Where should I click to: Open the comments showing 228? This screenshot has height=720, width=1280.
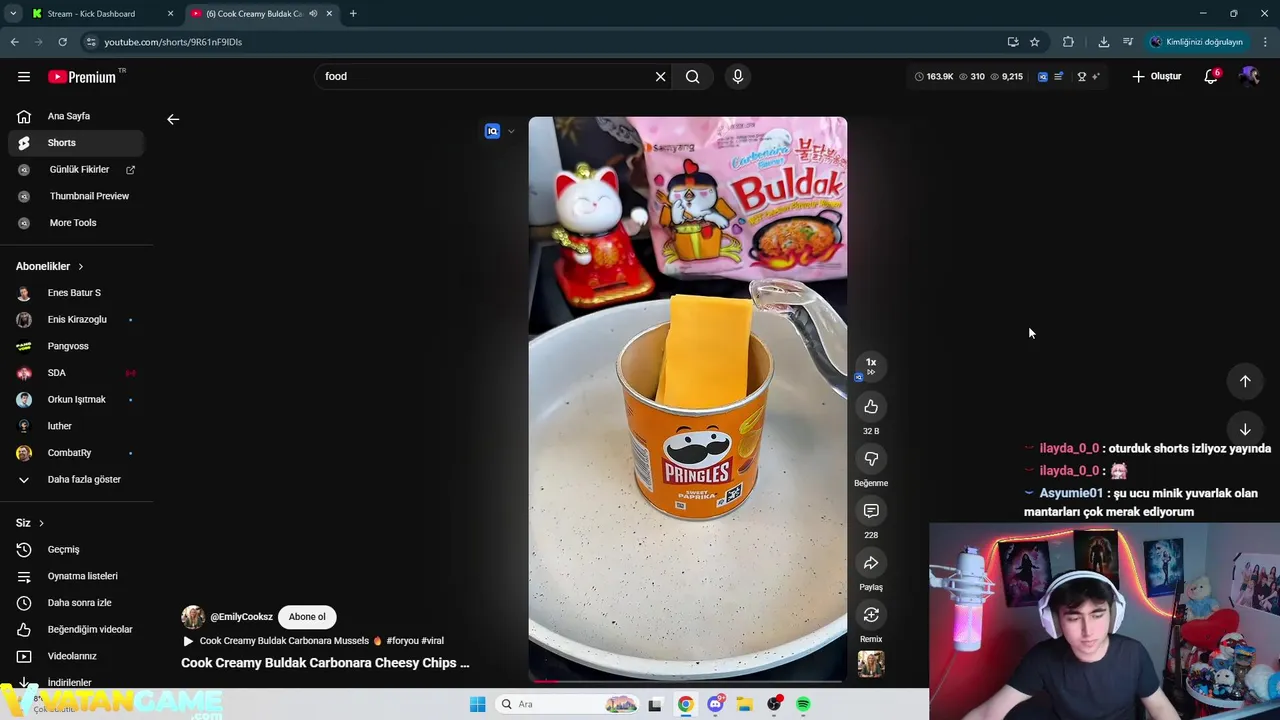pos(871,511)
